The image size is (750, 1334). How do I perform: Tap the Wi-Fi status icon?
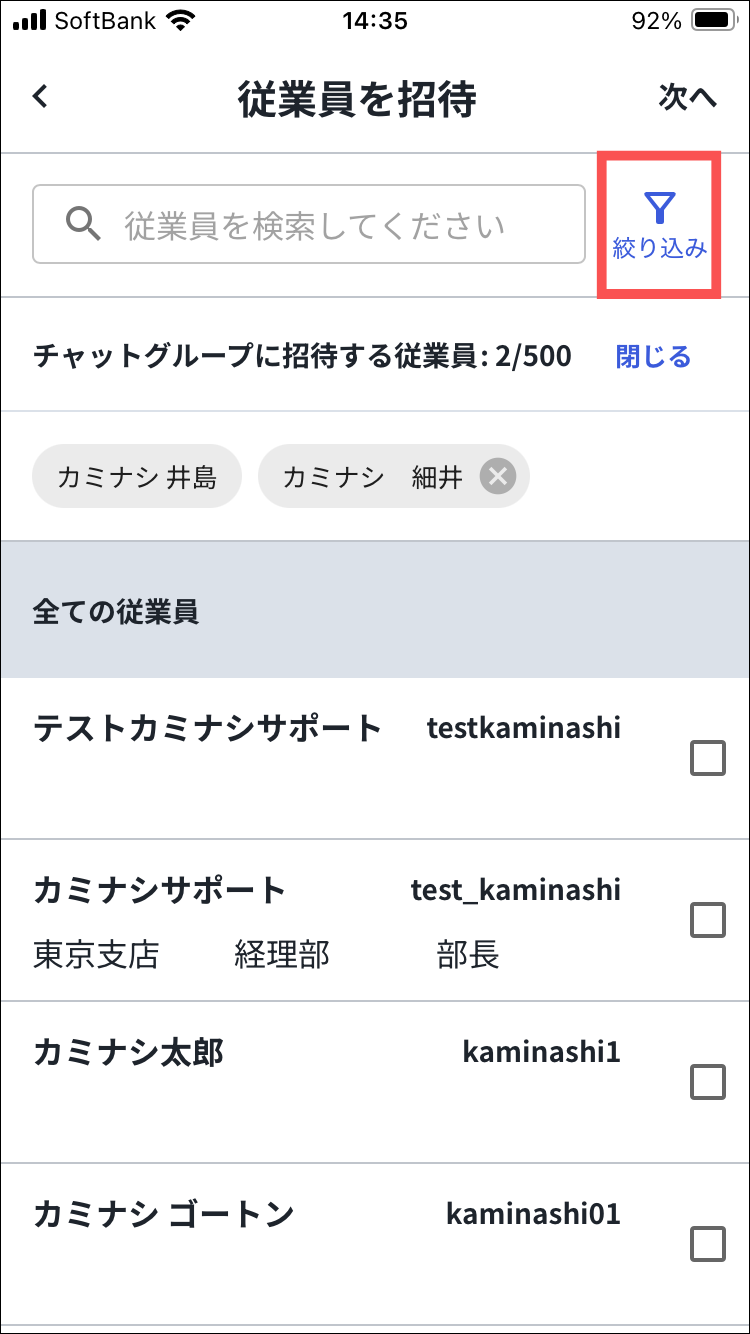[x=181, y=21]
